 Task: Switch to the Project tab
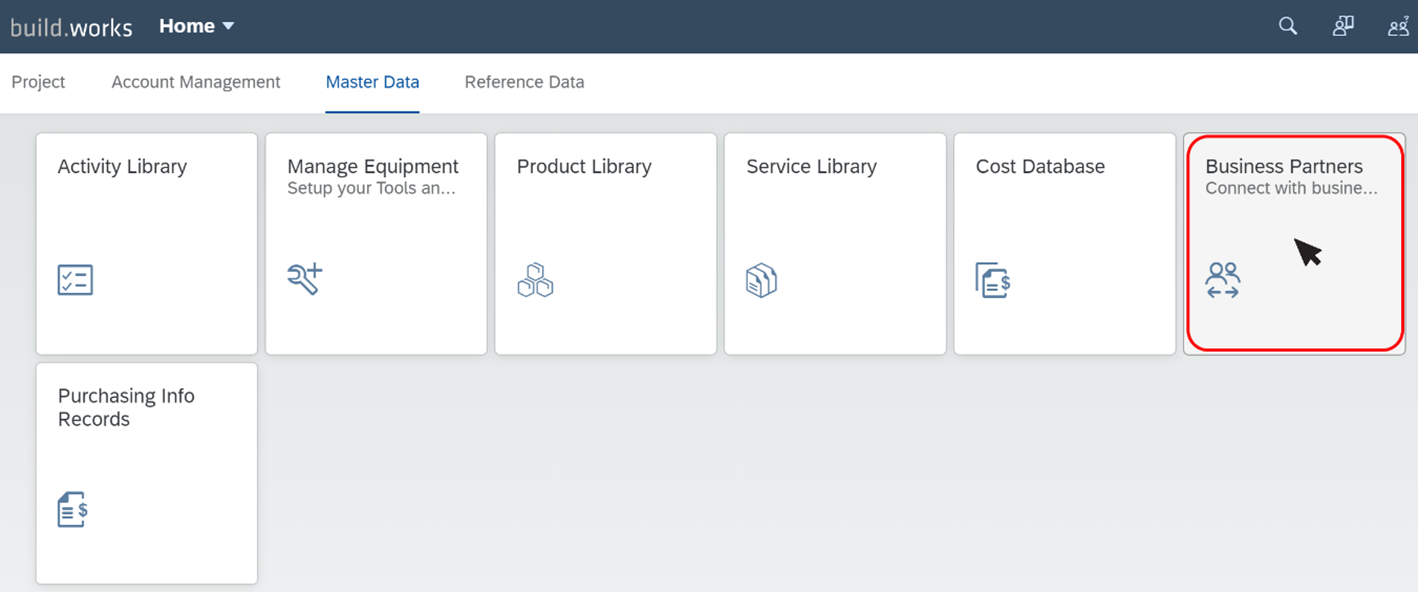[38, 82]
